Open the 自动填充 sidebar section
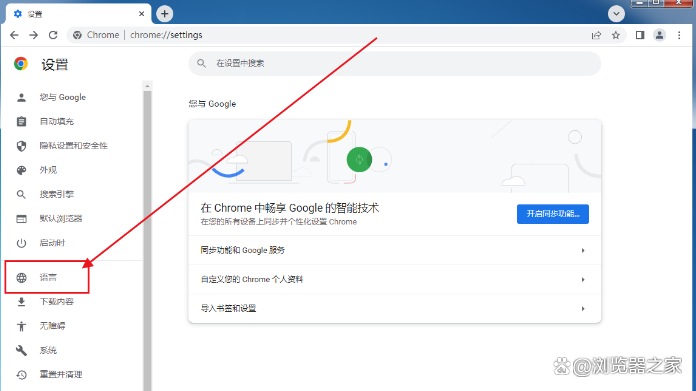Viewport: 696px width, 391px height. click(x=57, y=121)
